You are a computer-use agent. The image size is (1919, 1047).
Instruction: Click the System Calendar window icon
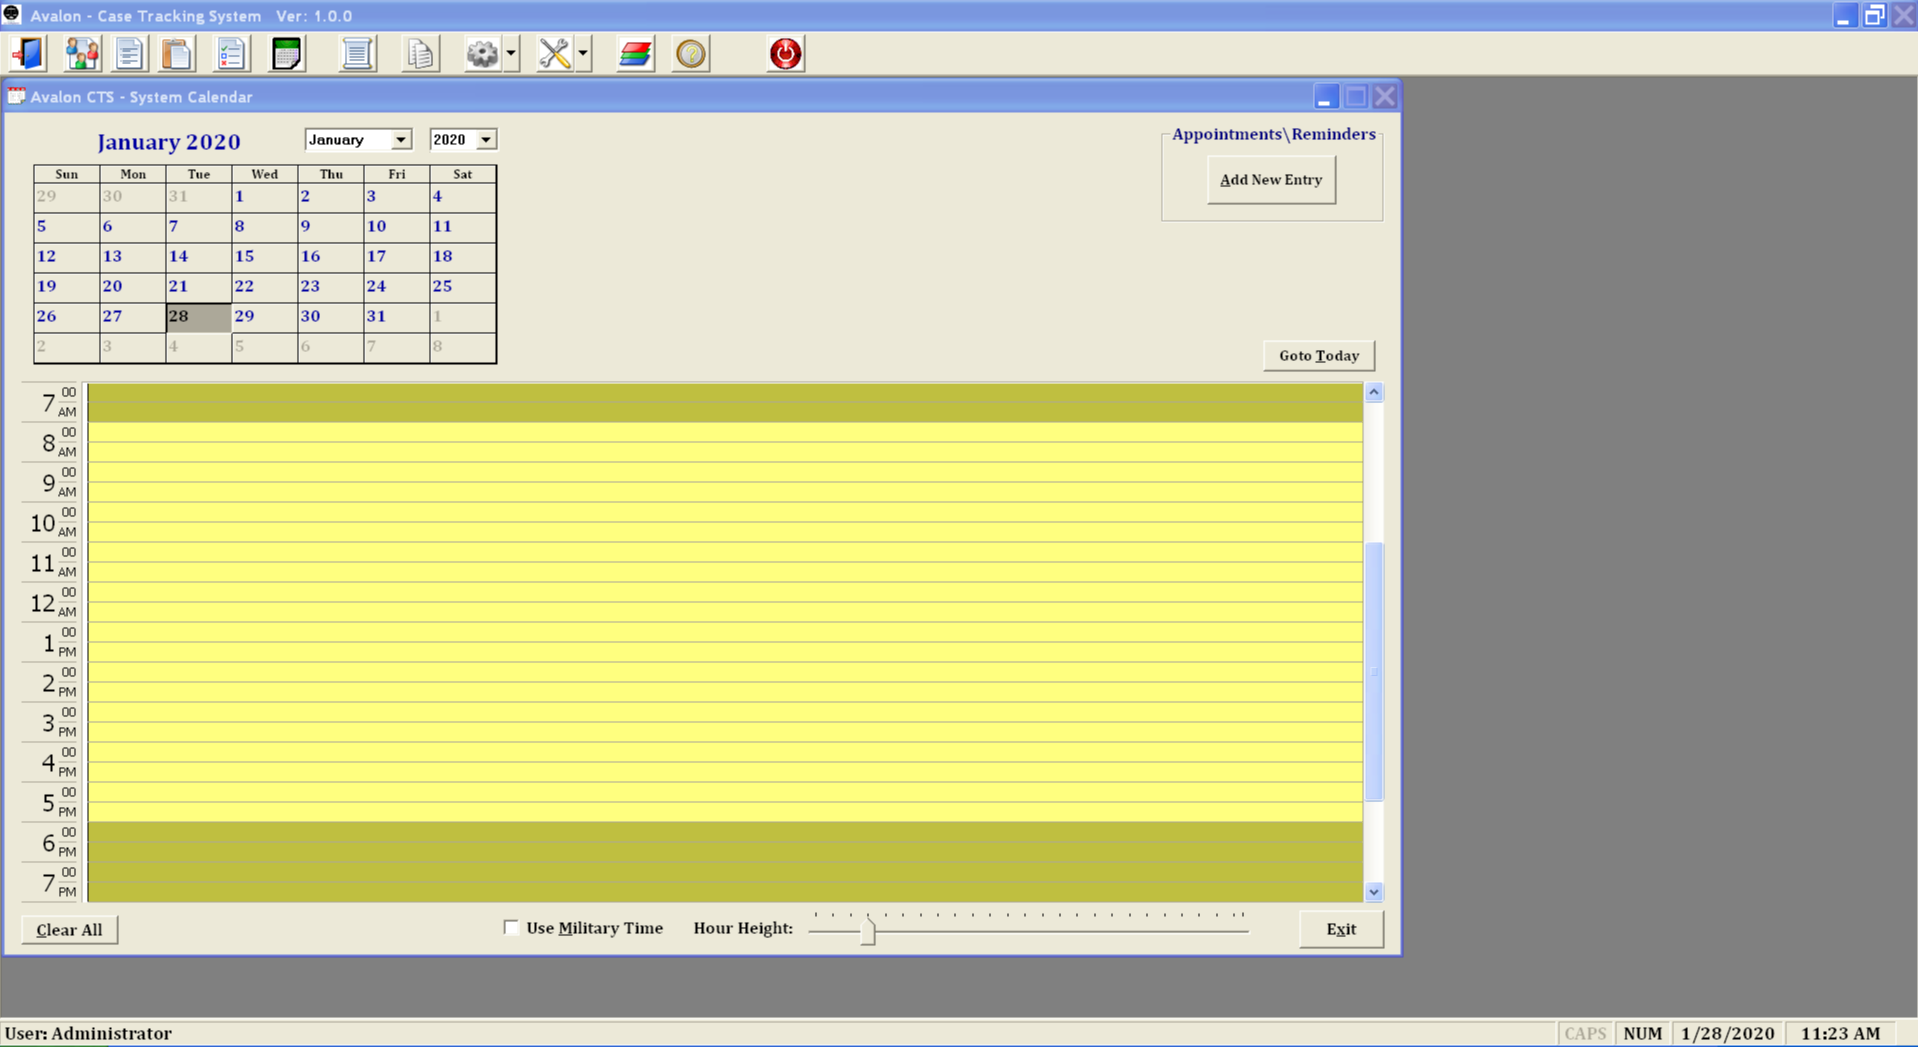16,96
